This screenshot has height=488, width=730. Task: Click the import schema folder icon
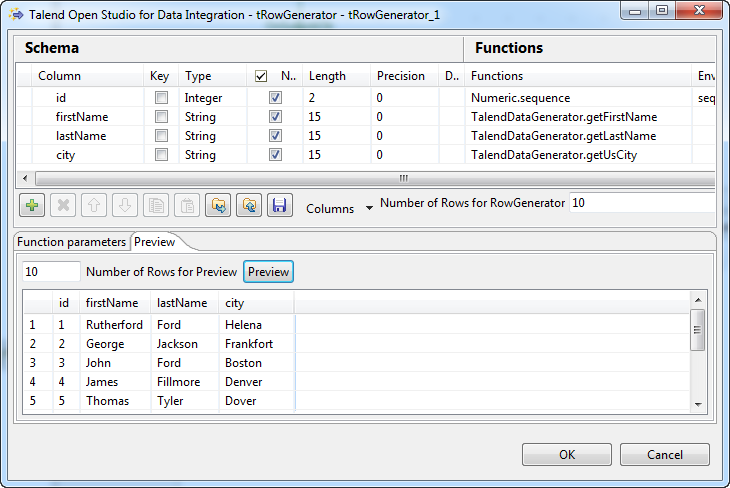tap(217, 205)
